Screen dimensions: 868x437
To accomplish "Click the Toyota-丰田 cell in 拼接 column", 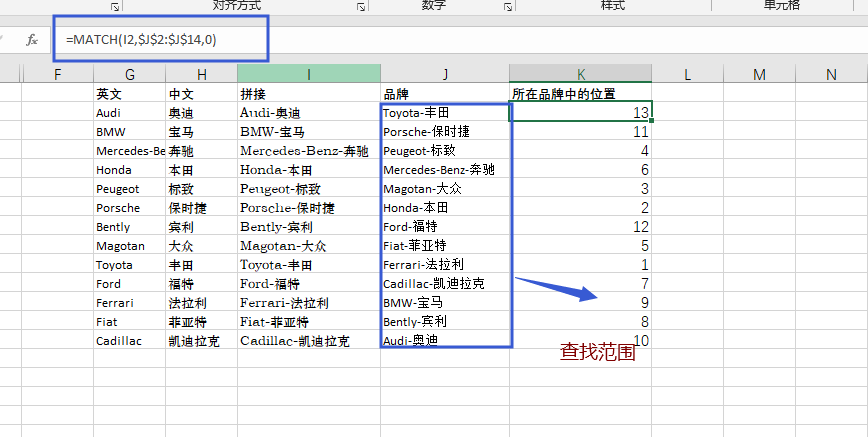I will [309, 265].
